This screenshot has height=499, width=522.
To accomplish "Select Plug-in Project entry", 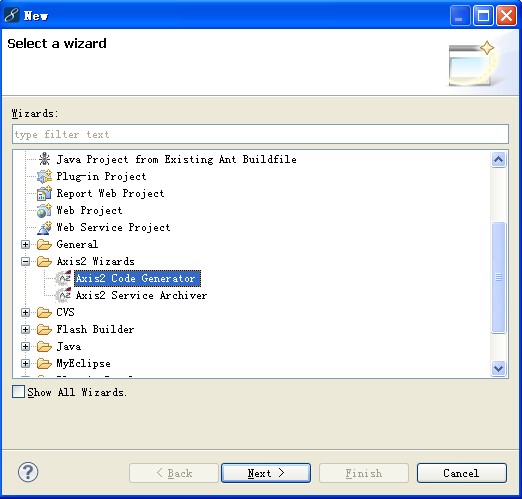I will pos(101,176).
